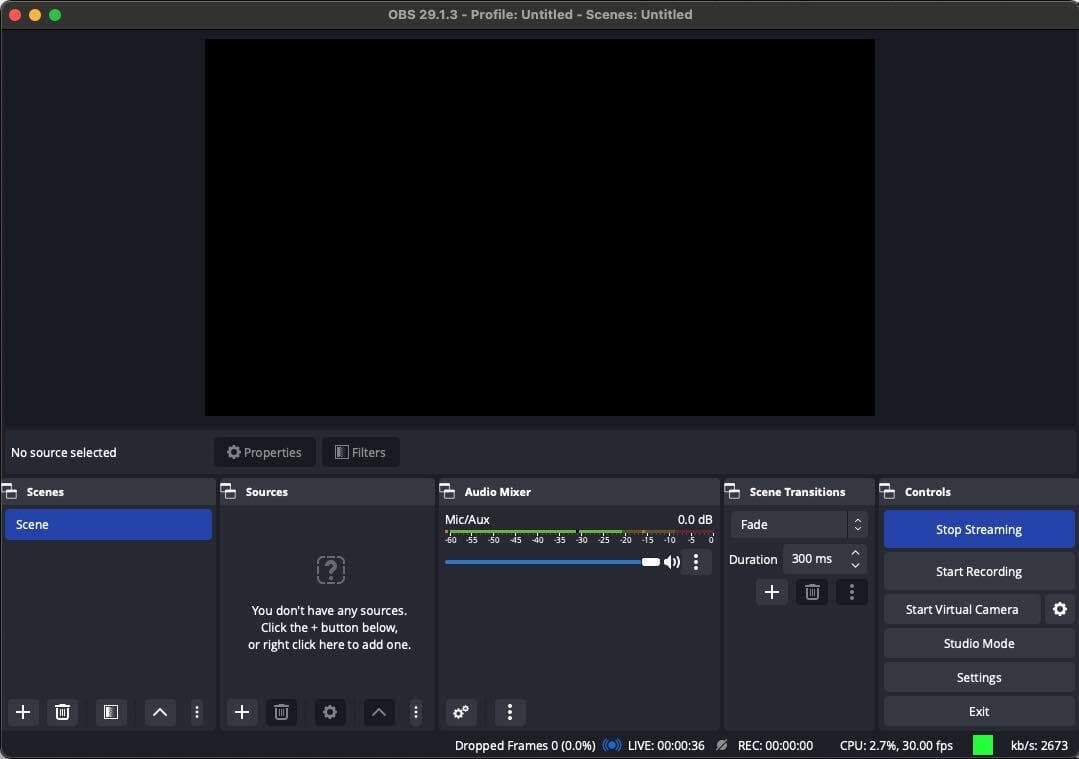Viewport: 1079px width, 759px height.
Task: Start Recording
Action: click(x=978, y=571)
